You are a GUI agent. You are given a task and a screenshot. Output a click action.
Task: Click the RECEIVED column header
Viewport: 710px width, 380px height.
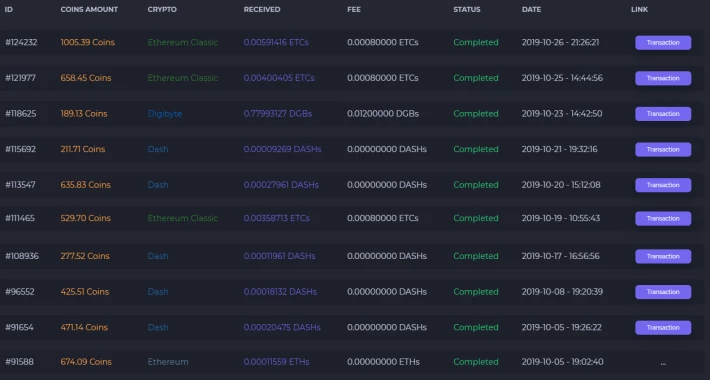[x=262, y=10]
